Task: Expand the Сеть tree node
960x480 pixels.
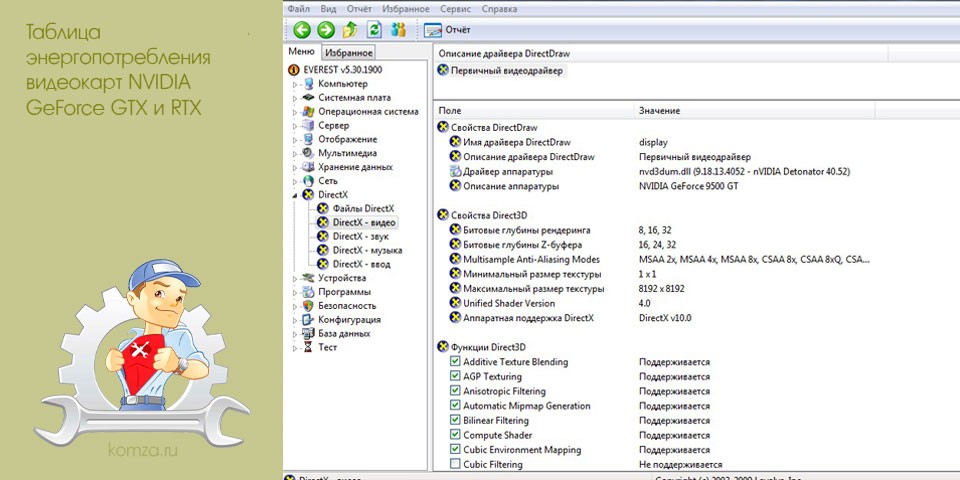Action: [294, 181]
